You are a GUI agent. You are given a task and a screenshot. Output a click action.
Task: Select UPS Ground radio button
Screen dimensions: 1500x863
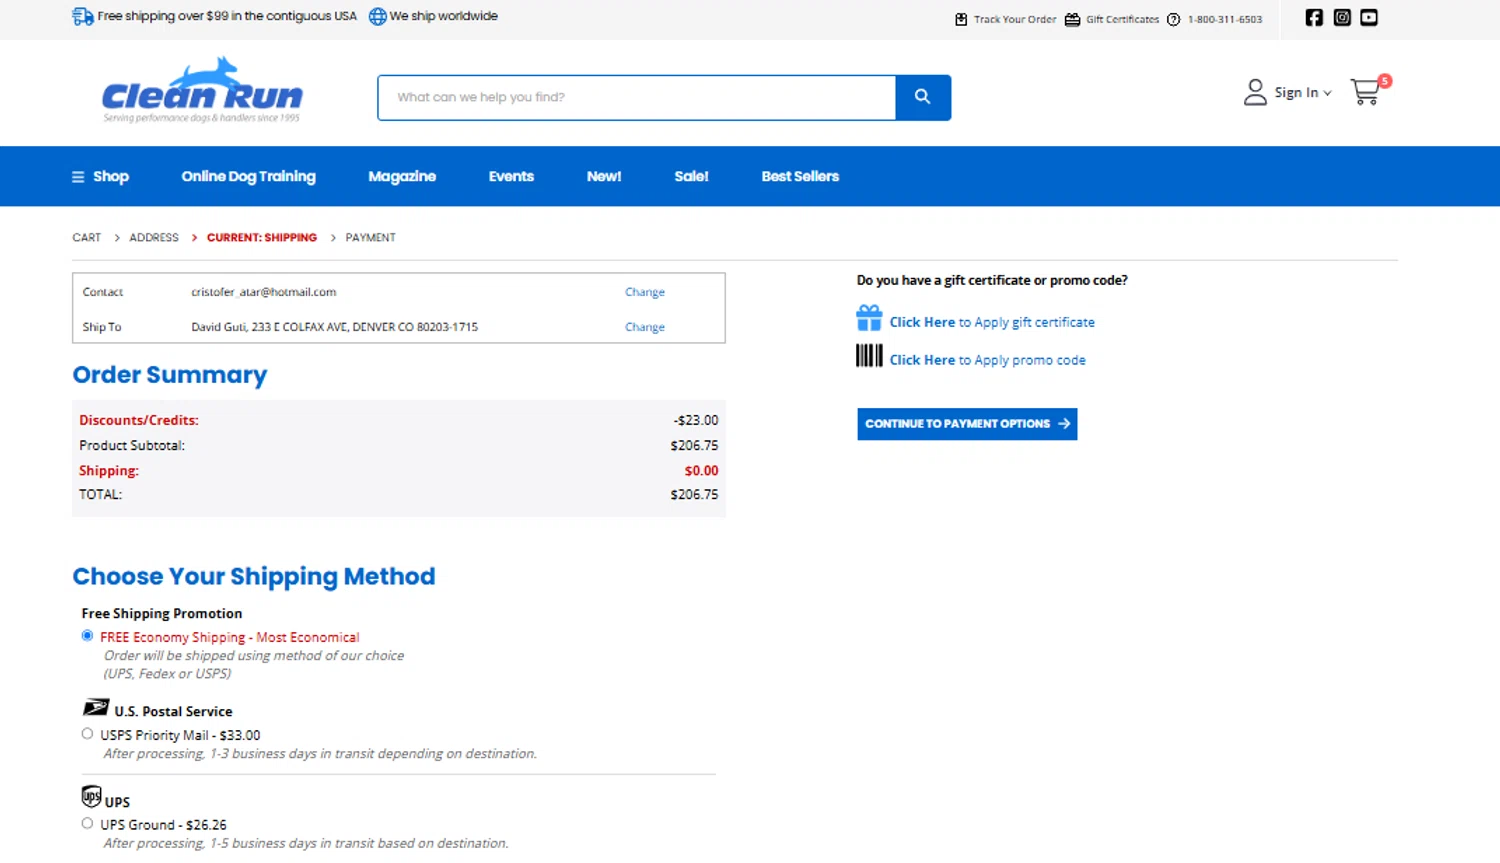click(87, 824)
